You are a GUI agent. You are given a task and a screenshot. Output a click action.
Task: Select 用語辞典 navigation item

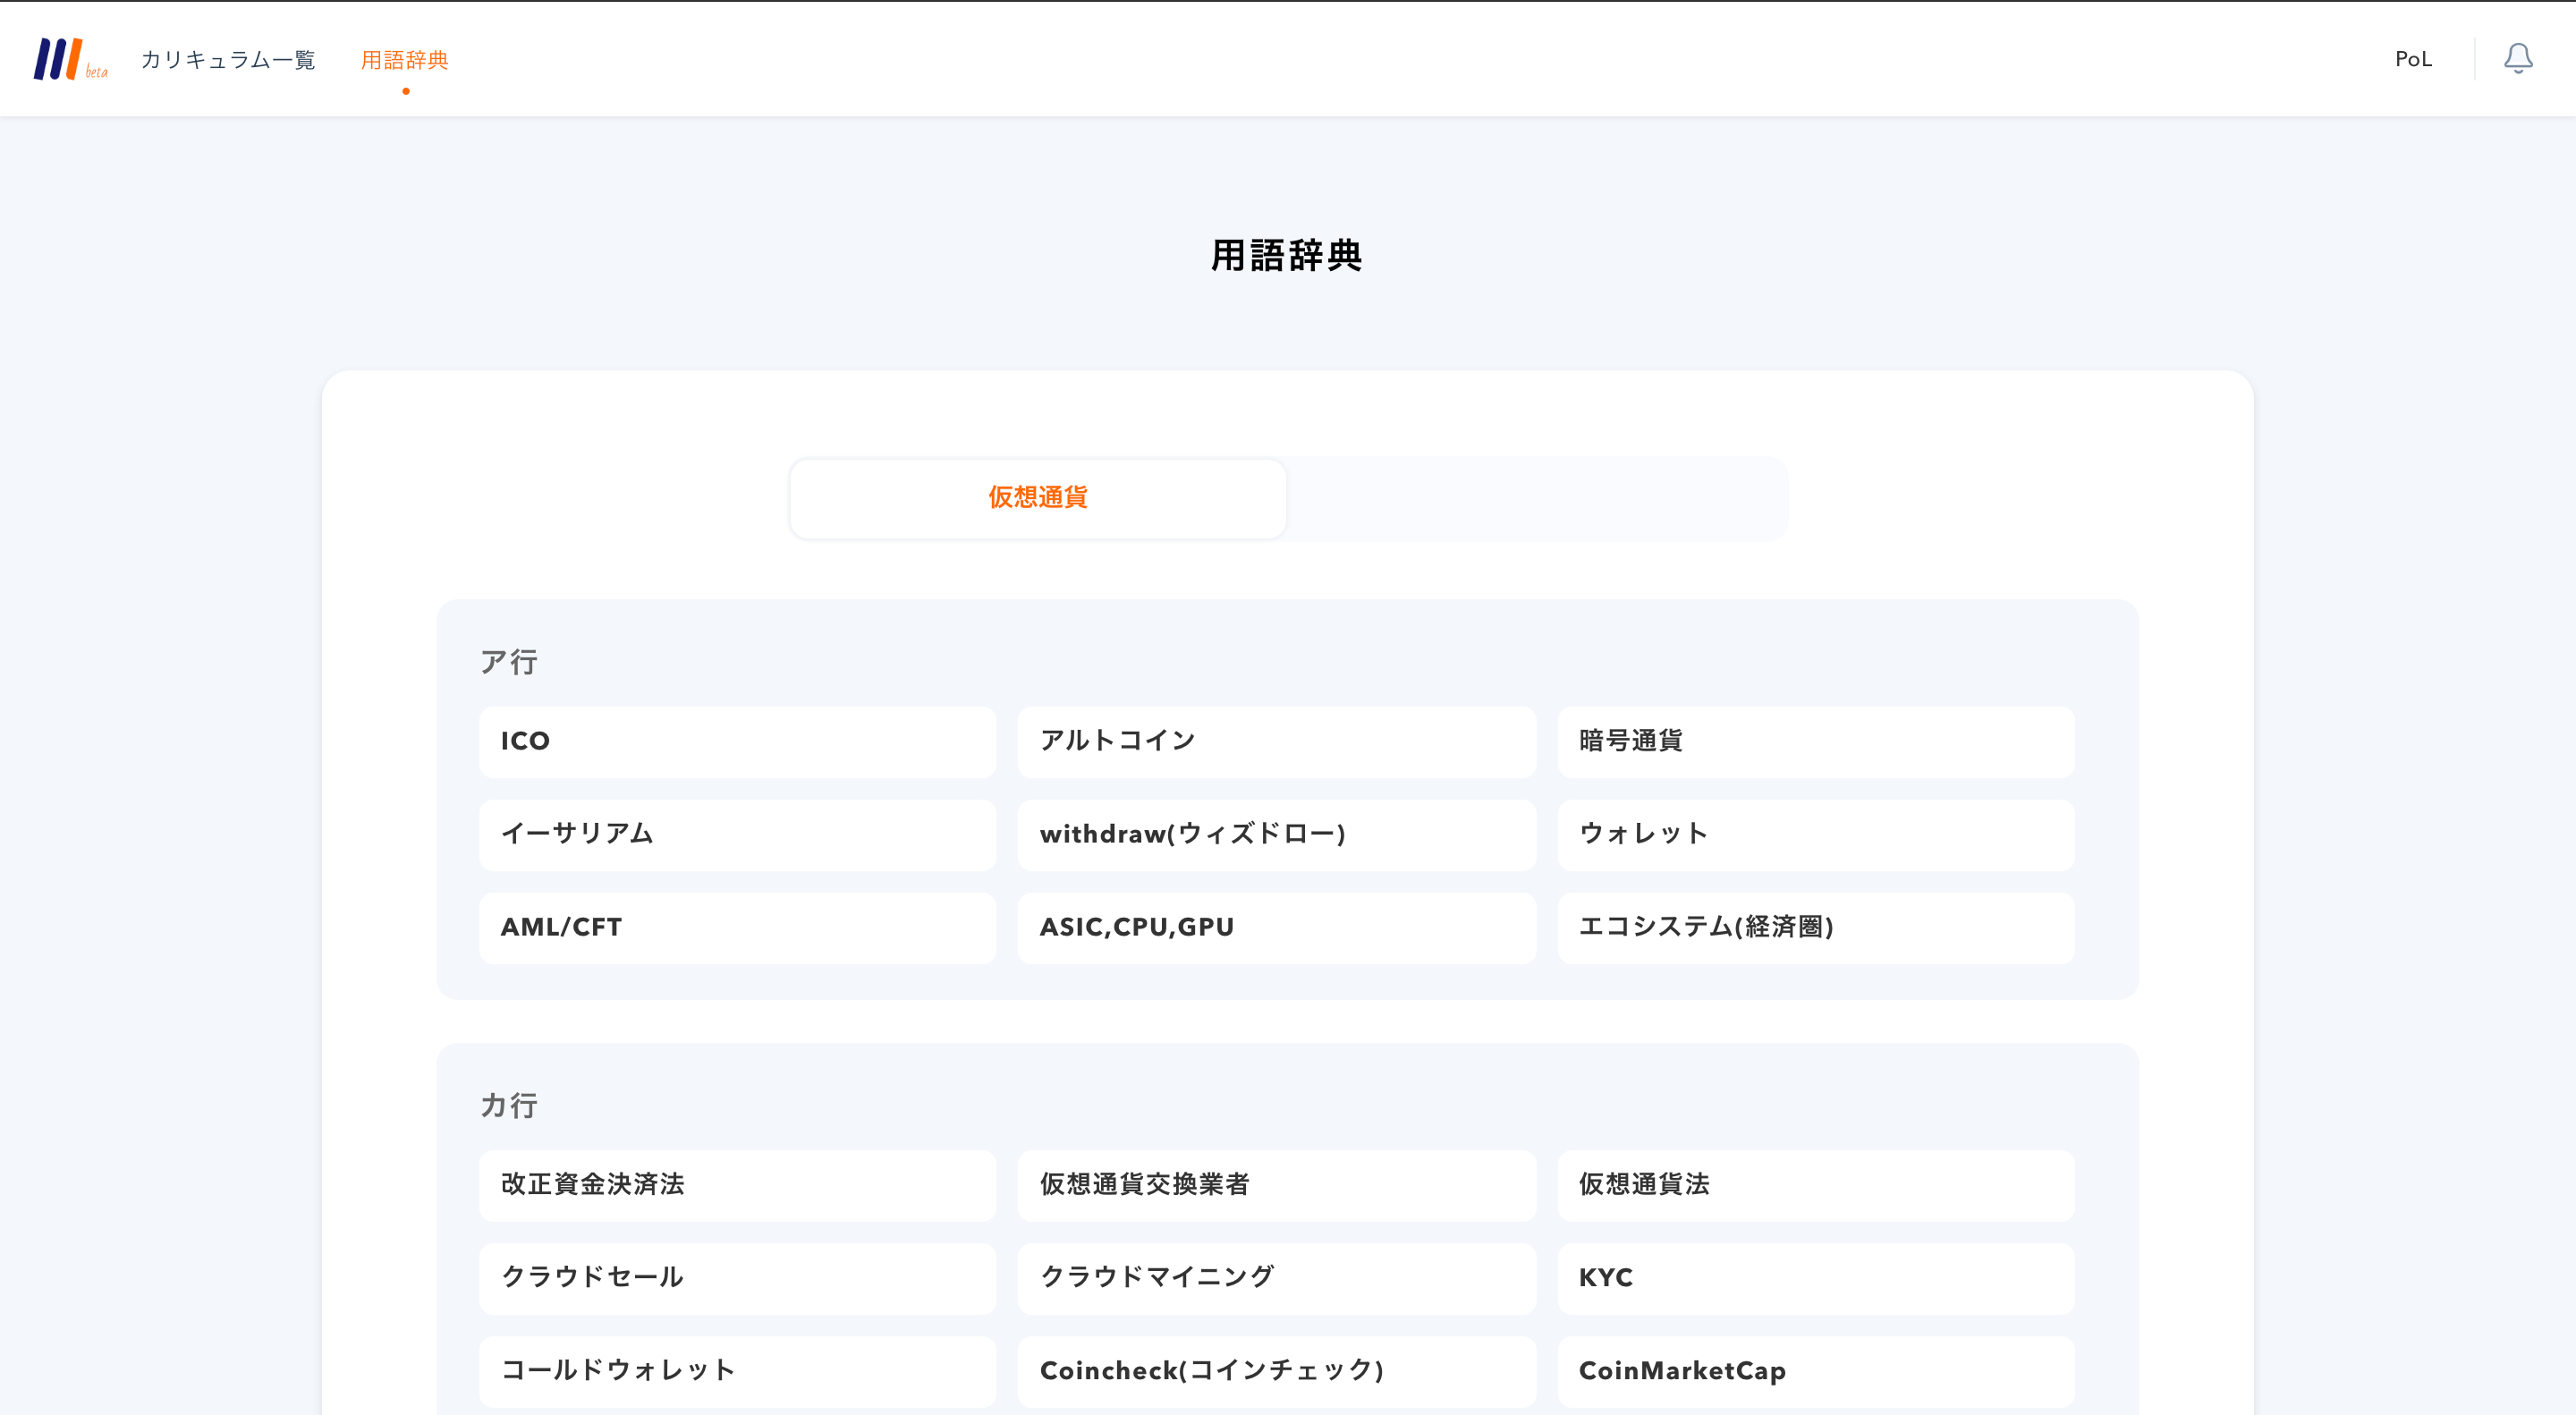click(x=405, y=60)
